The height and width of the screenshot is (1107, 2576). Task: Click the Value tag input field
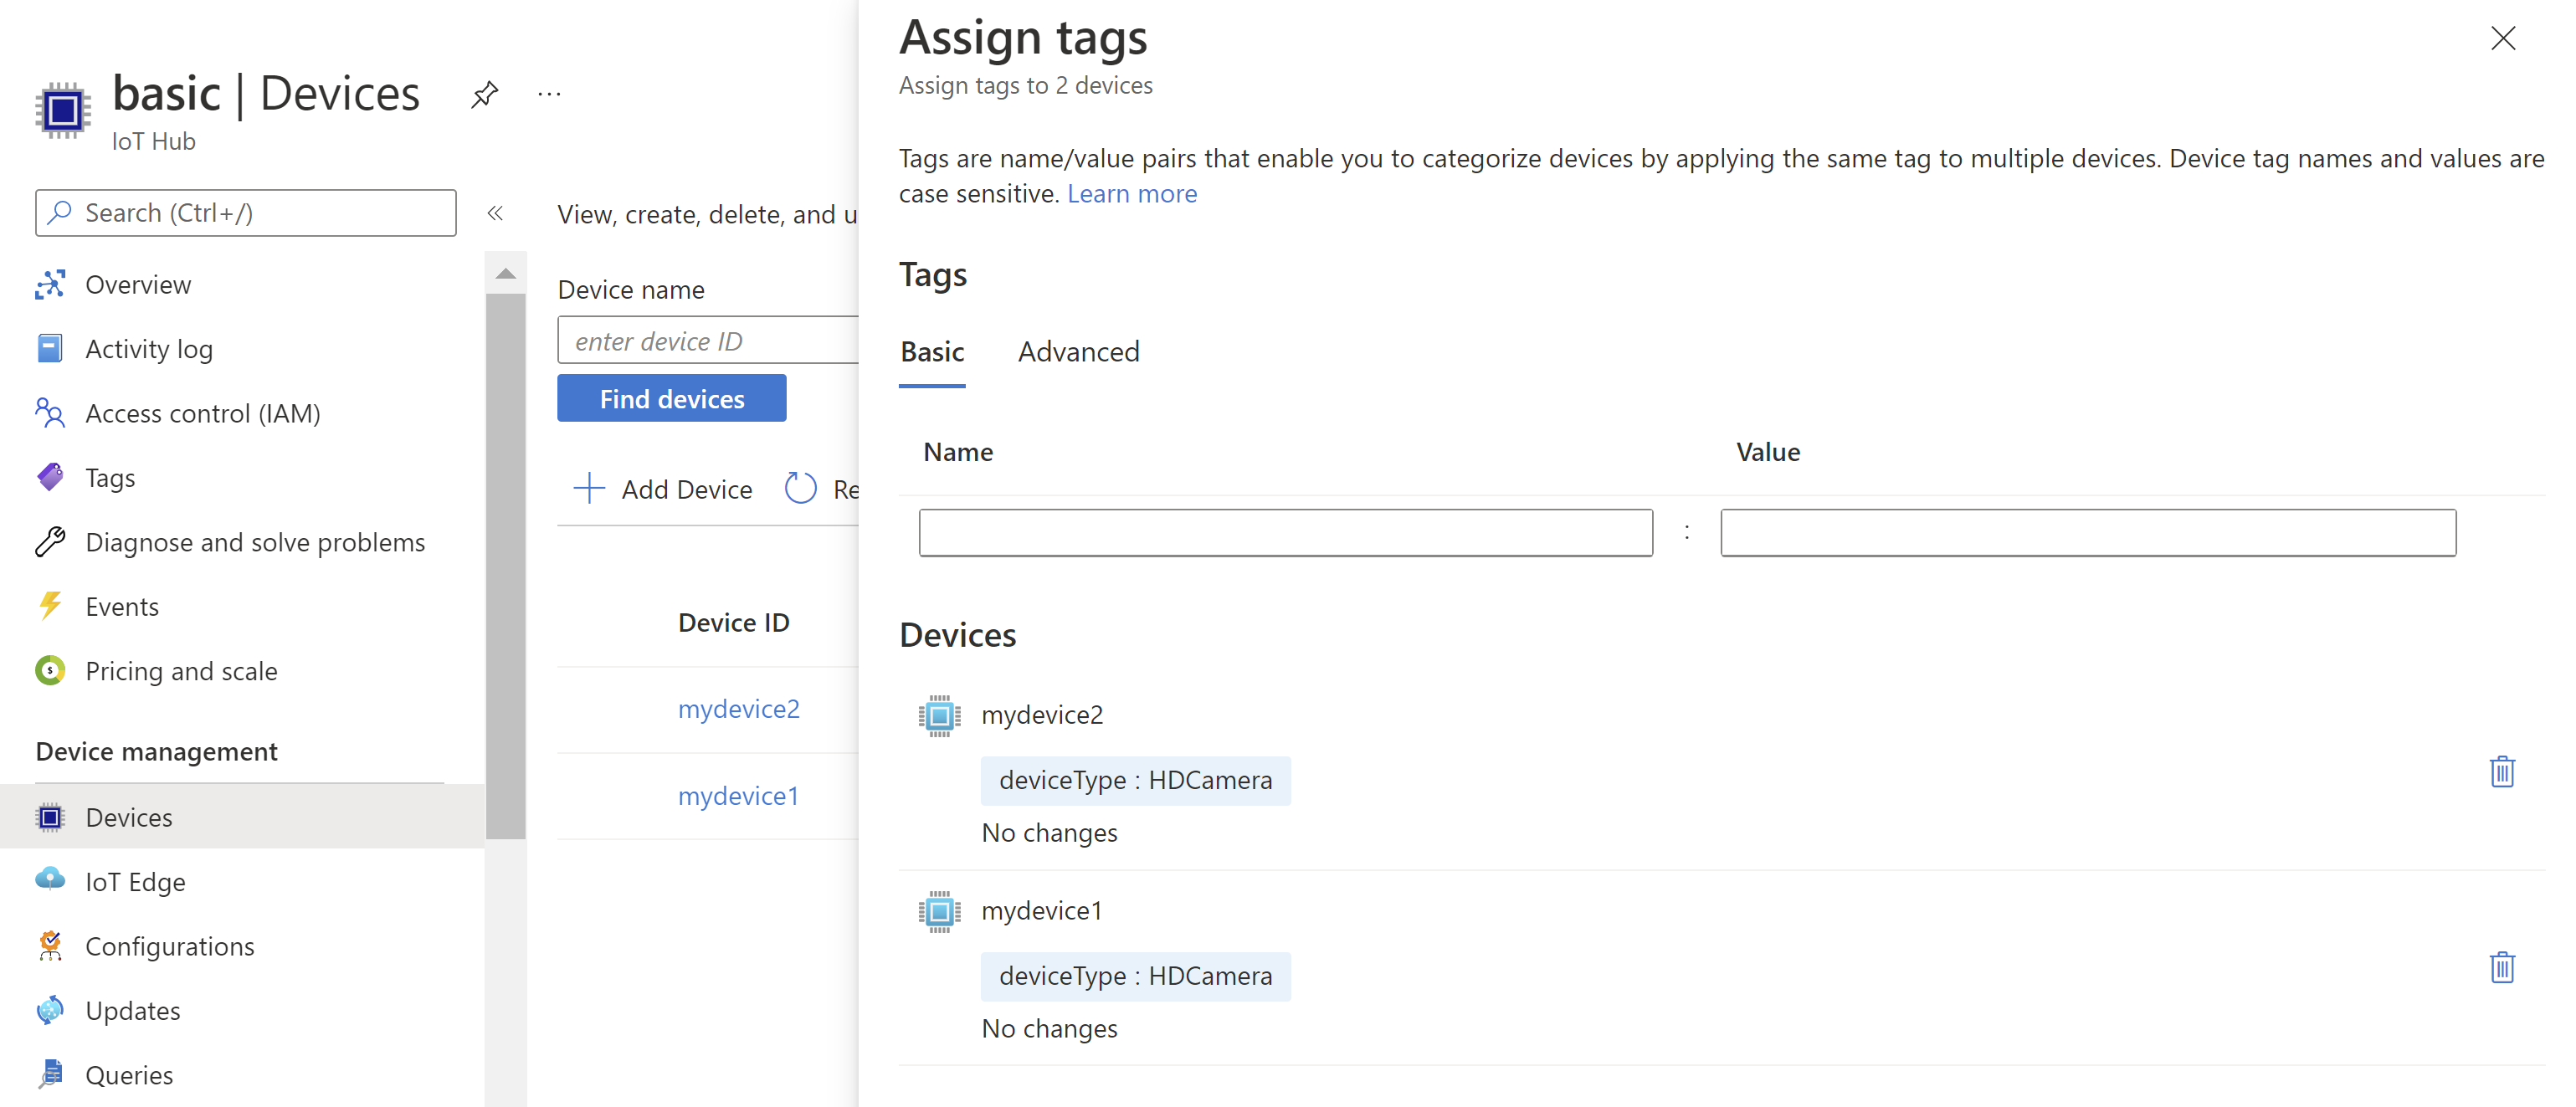coord(2088,532)
